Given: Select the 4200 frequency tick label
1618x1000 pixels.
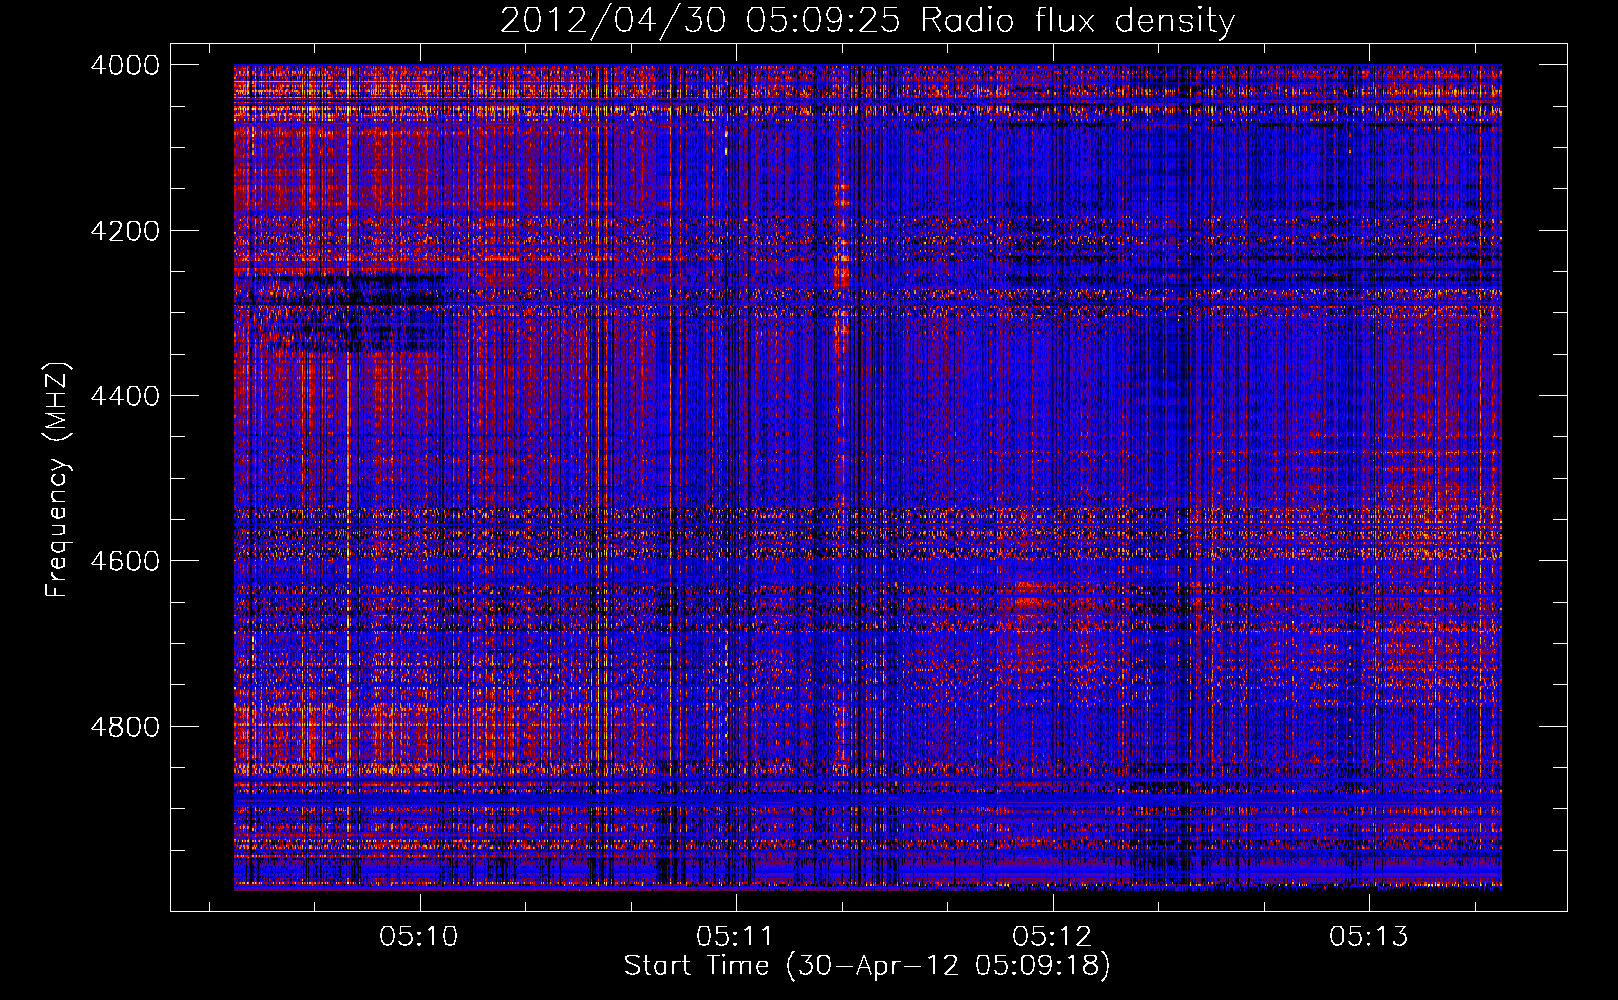Looking at the screenshot, I should [x=125, y=231].
